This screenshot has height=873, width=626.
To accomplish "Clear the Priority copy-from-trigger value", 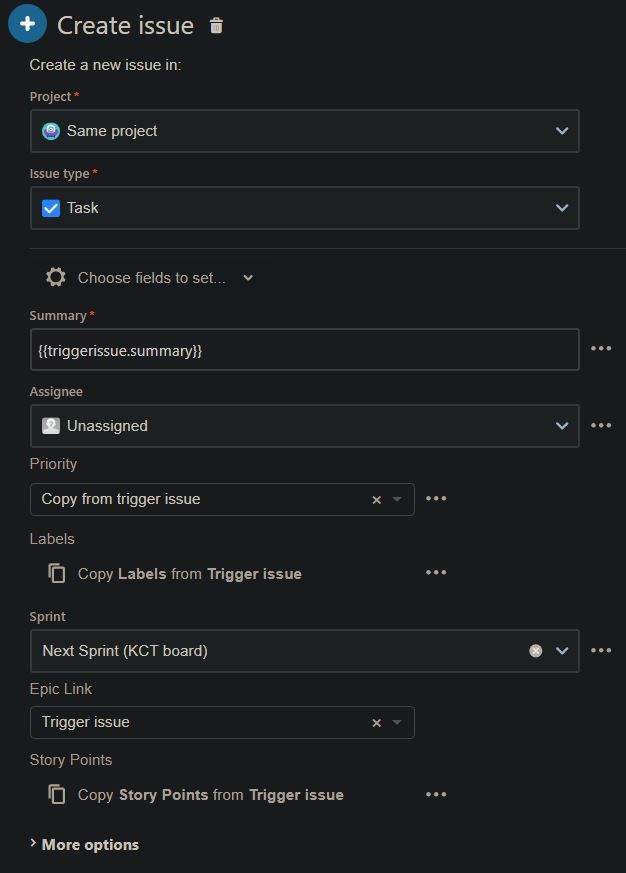I will tap(377, 497).
